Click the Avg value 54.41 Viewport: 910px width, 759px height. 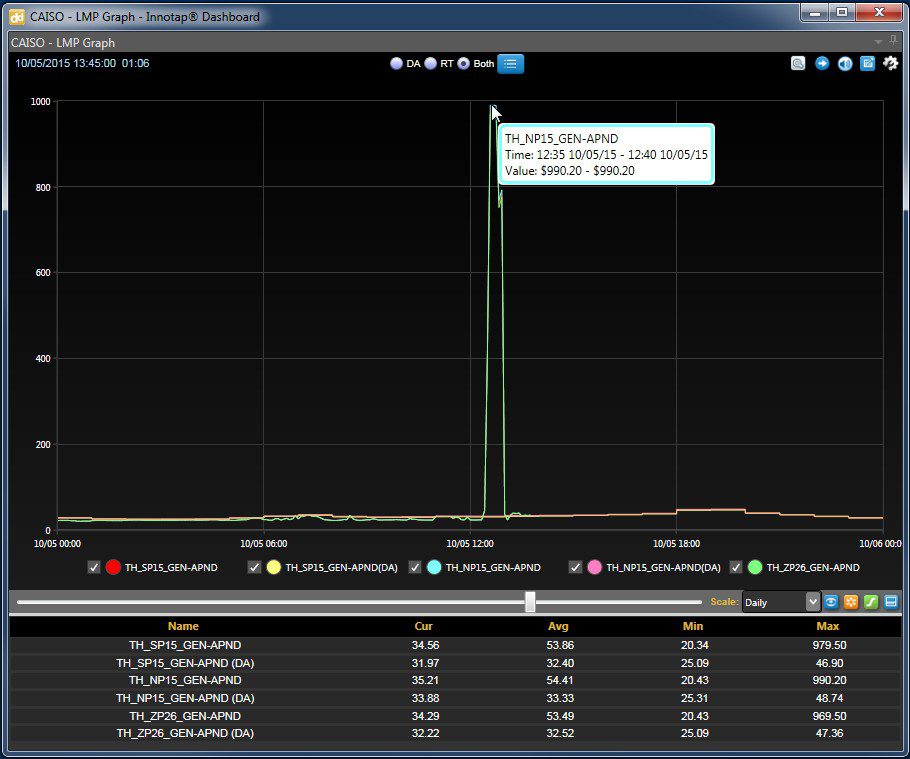click(560, 680)
